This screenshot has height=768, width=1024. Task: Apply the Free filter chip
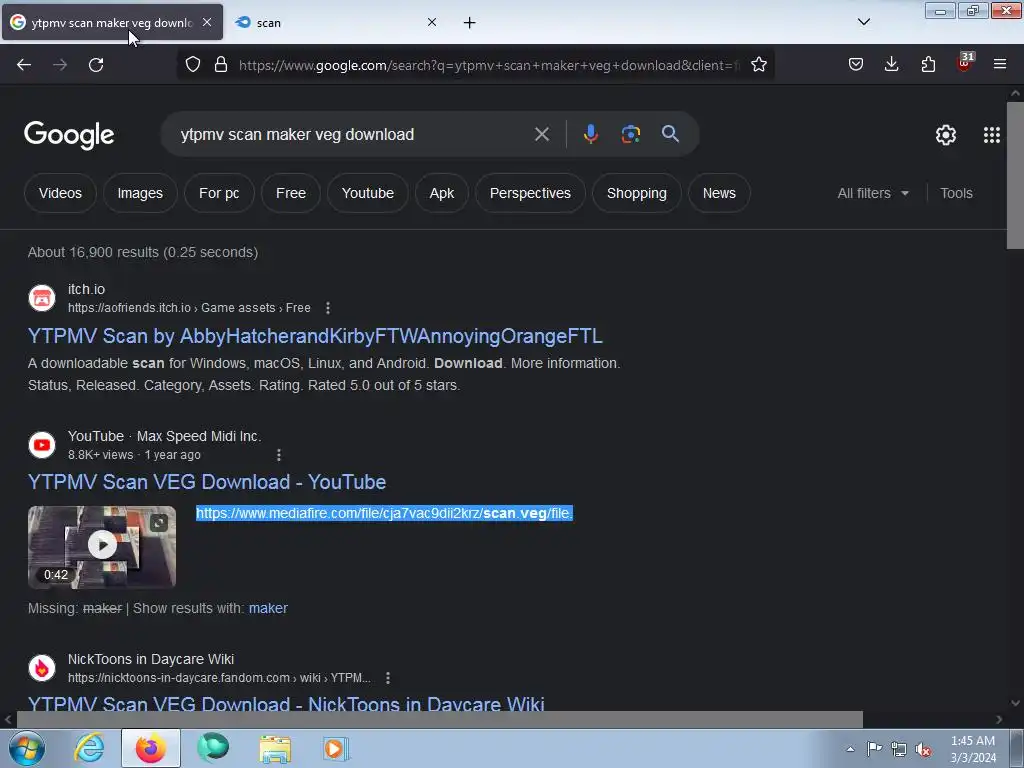tap(291, 193)
